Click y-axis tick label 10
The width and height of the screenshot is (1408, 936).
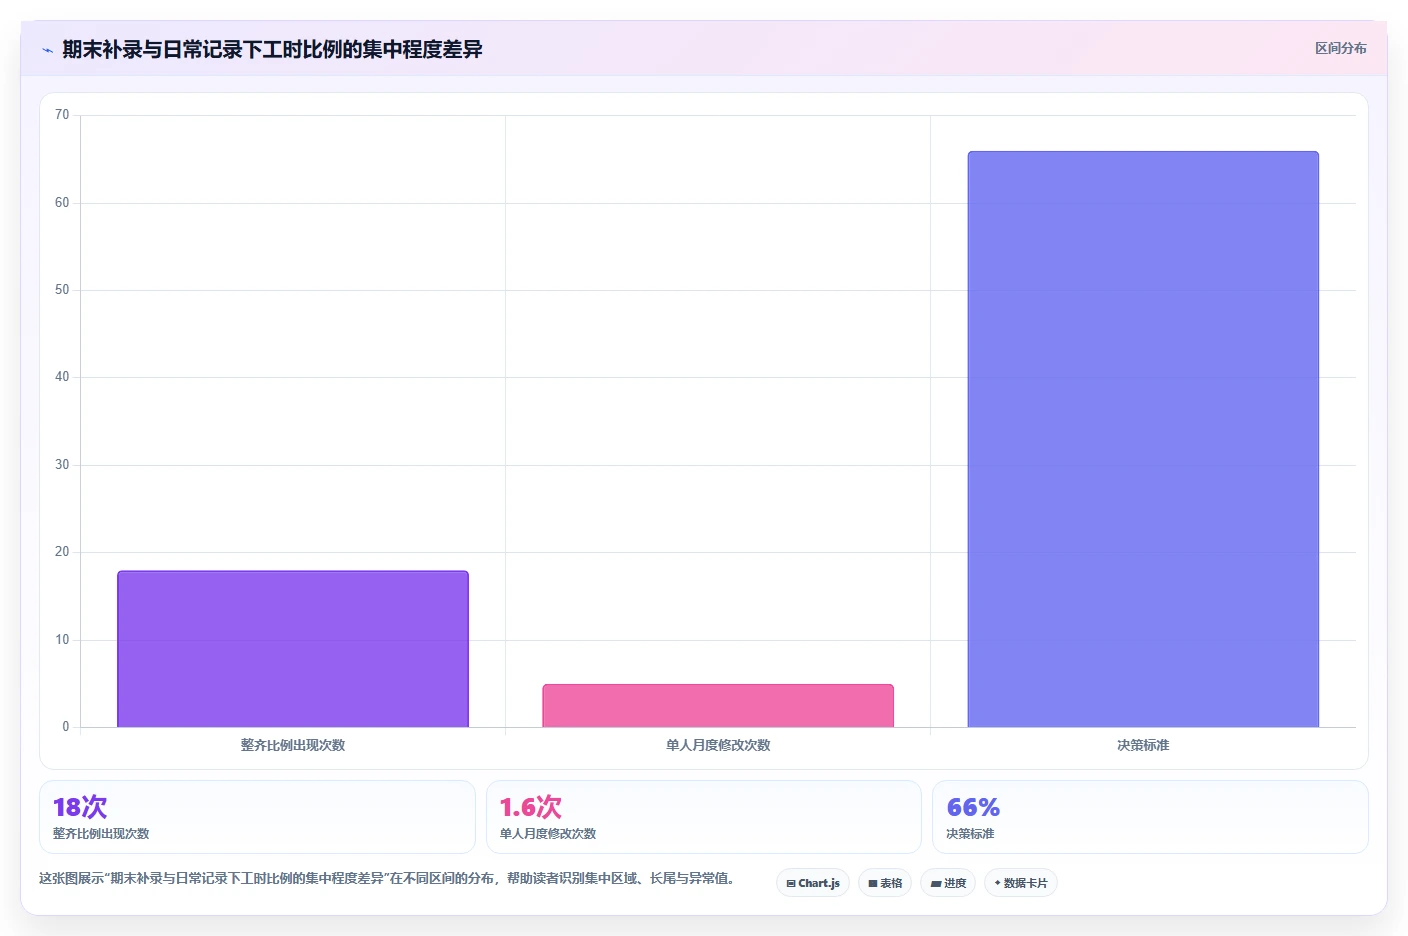(x=62, y=640)
